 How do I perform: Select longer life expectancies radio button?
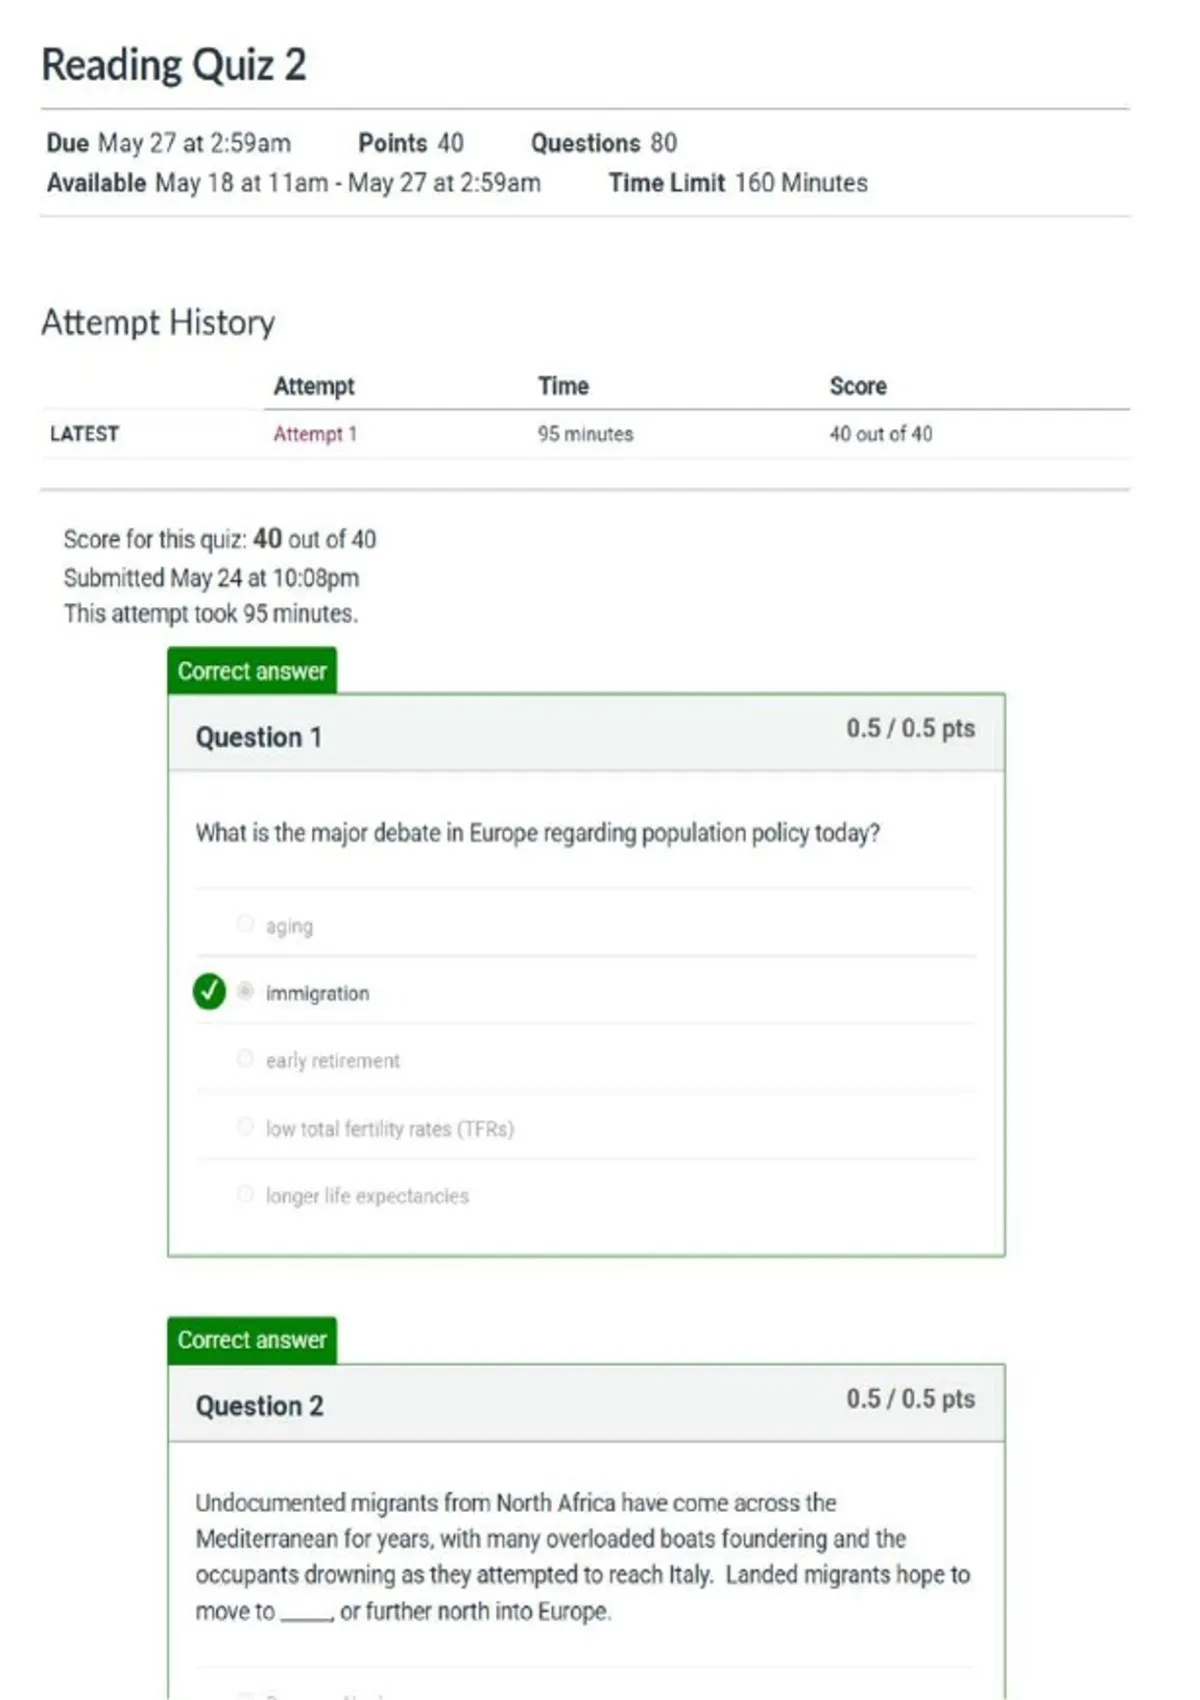pyautogui.click(x=245, y=1194)
